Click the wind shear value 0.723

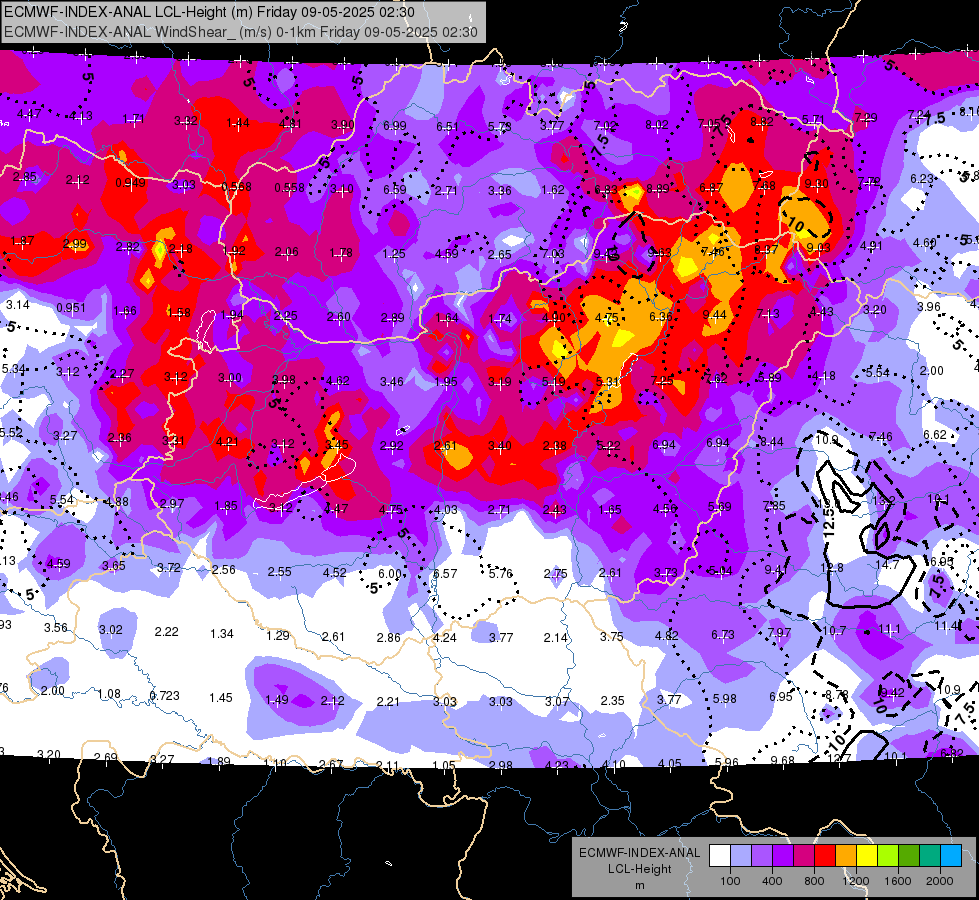[x=165, y=695]
